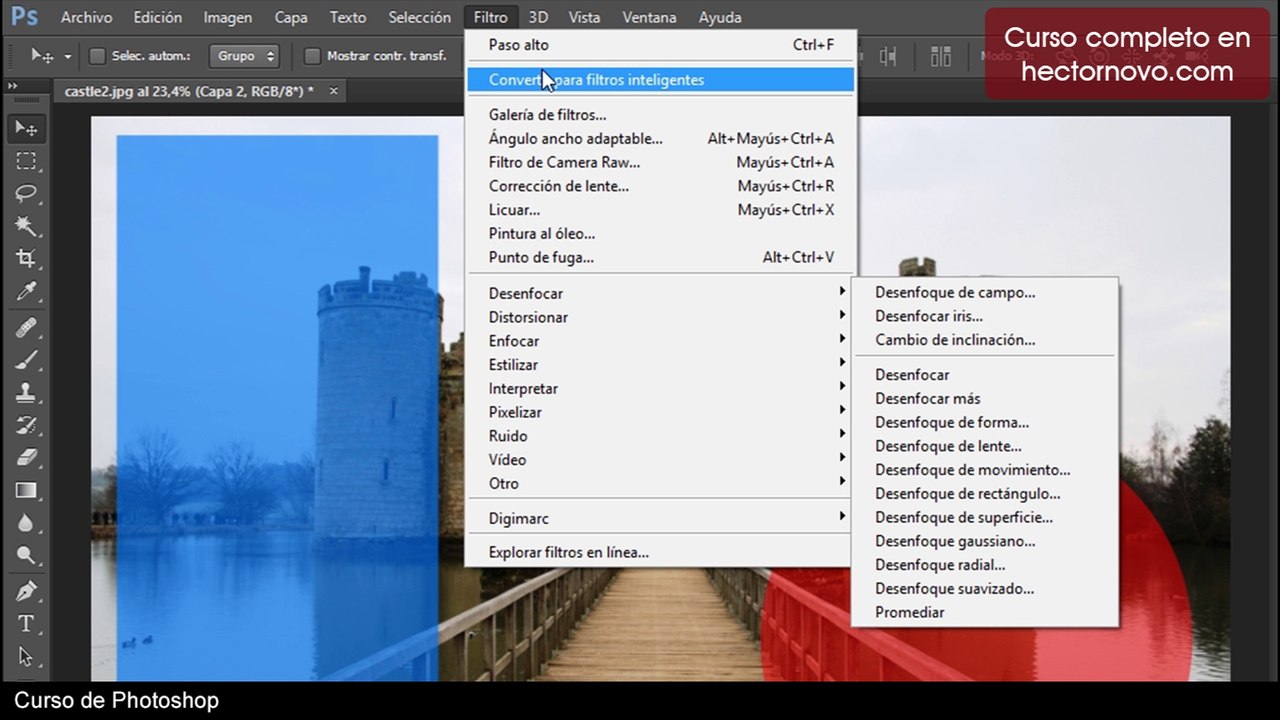Open the Archivo menu
Image resolution: width=1280 pixels, height=720 pixels.
[x=86, y=17]
